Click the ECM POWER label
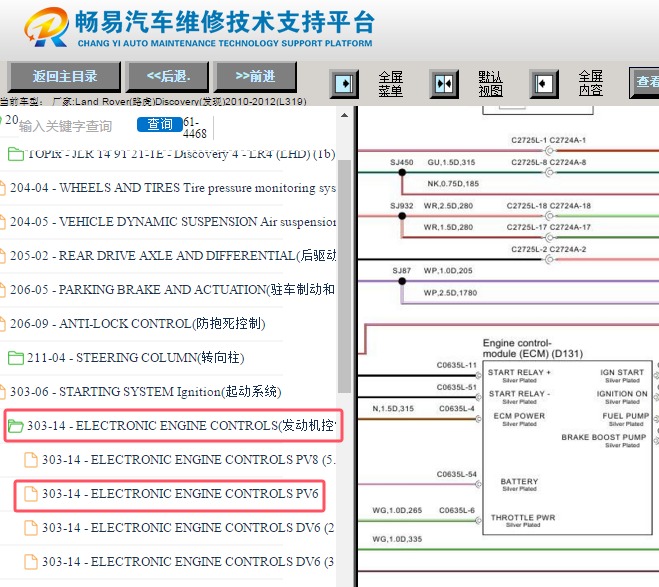659x587 pixels. [x=519, y=416]
